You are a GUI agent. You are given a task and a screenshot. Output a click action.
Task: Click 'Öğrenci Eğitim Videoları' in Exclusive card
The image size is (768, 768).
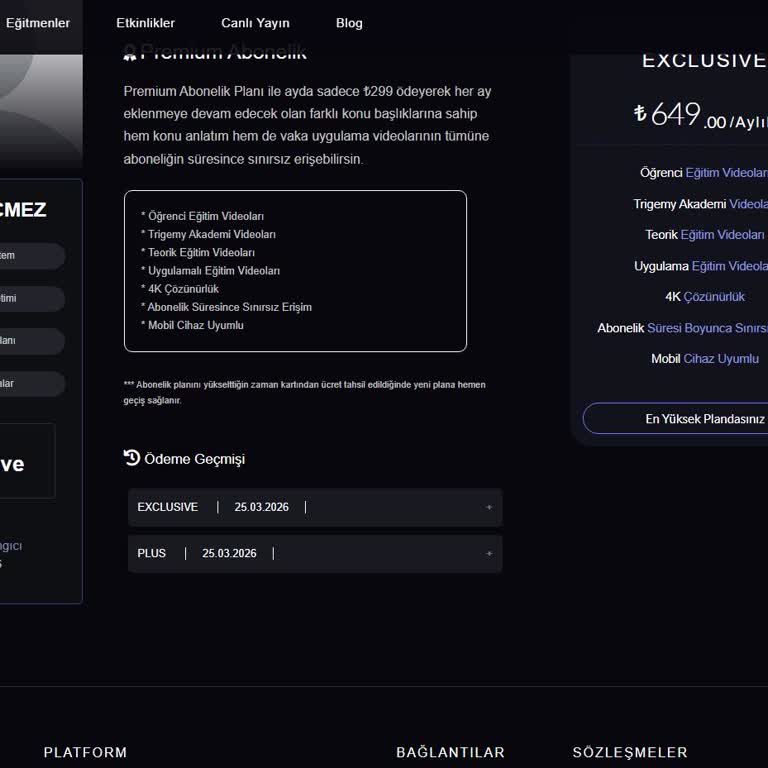[x=704, y=173]
